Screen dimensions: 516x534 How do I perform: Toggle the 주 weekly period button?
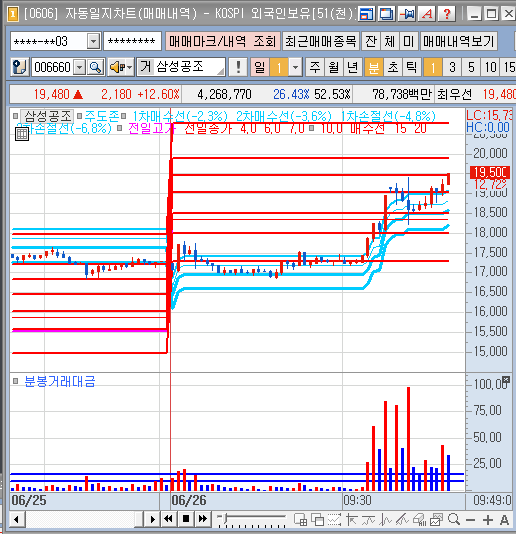[314, 67]
